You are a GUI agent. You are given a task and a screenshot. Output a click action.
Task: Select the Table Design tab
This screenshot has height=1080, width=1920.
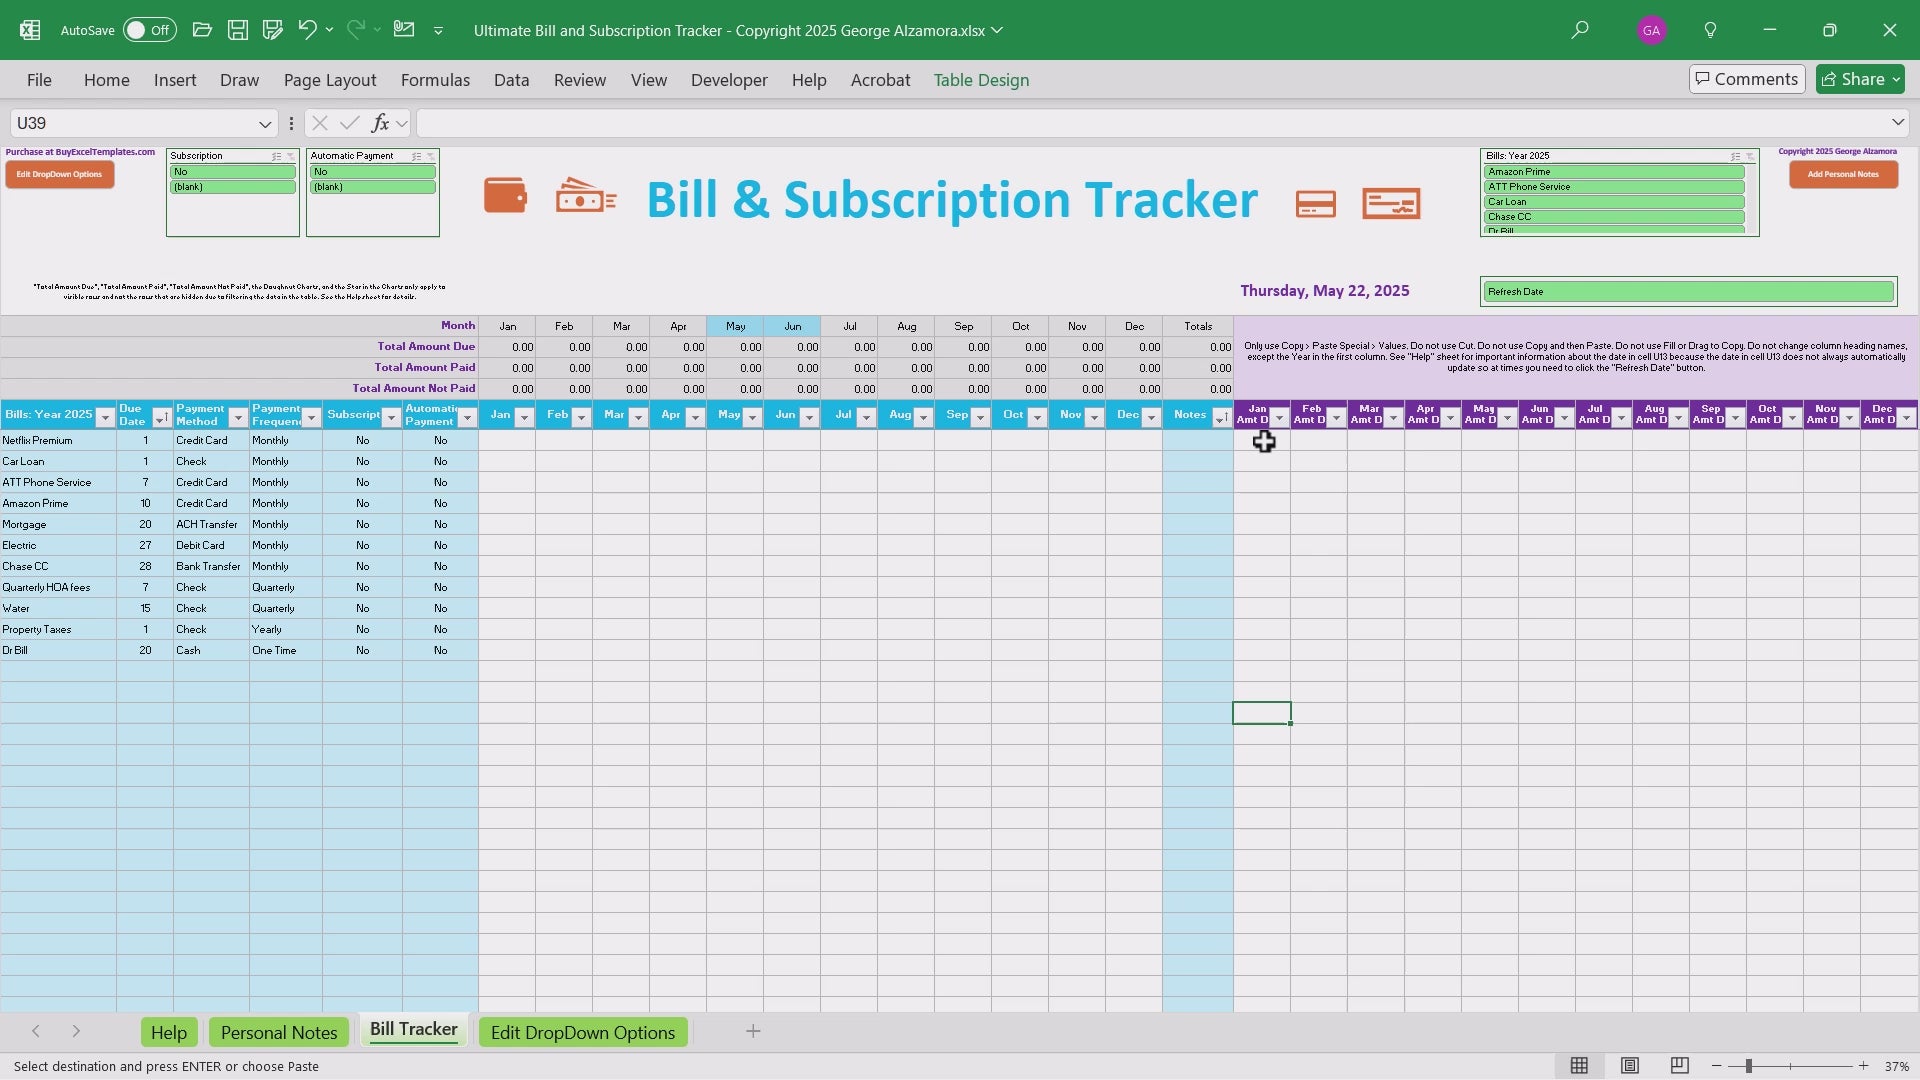click(x=981, y=80)
